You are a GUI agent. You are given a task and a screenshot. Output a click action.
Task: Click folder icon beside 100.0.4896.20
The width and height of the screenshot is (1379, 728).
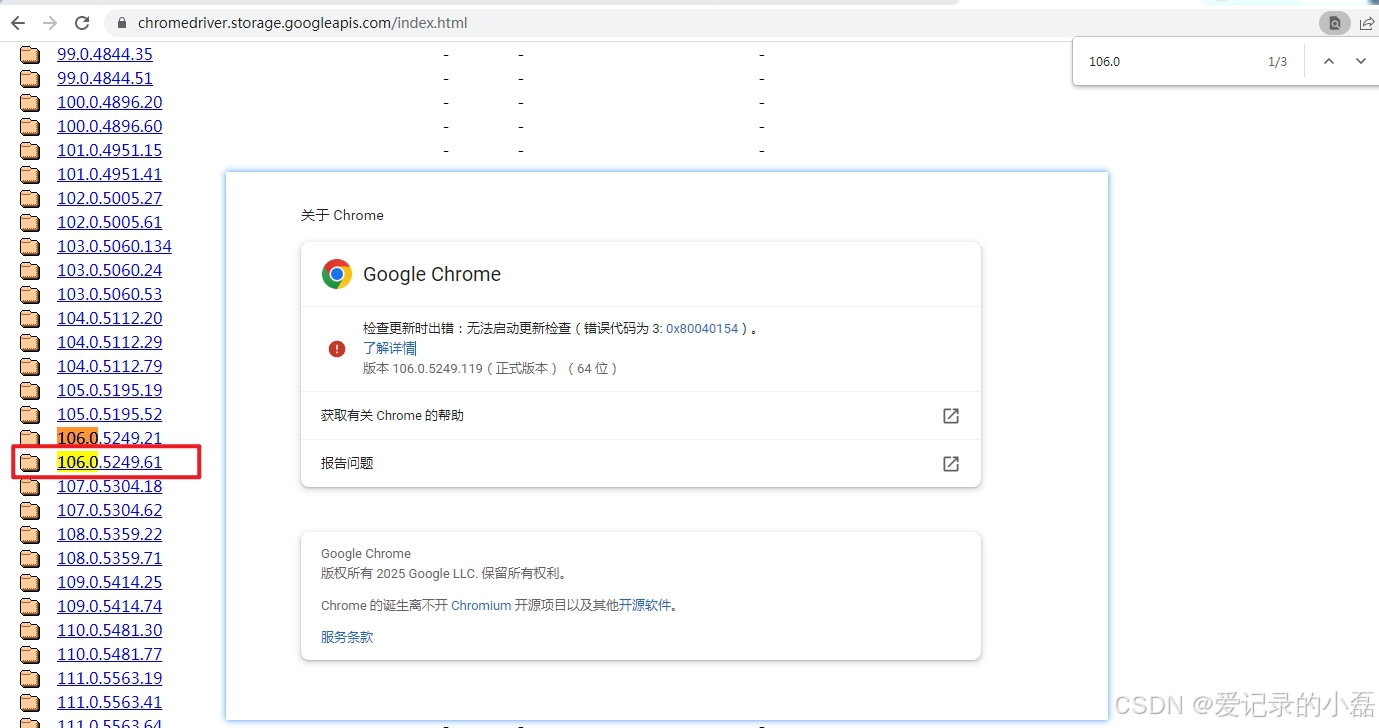[30, 102]
